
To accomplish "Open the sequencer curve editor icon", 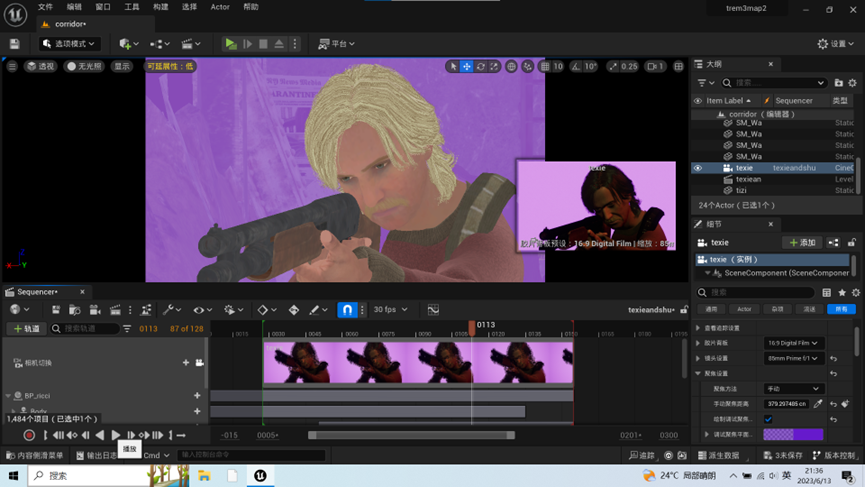I will (433, 310).
